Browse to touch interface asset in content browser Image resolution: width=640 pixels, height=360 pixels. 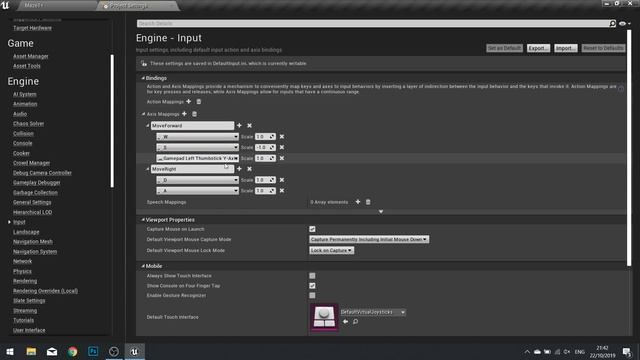pyautogui.click(x=356, y=322)
